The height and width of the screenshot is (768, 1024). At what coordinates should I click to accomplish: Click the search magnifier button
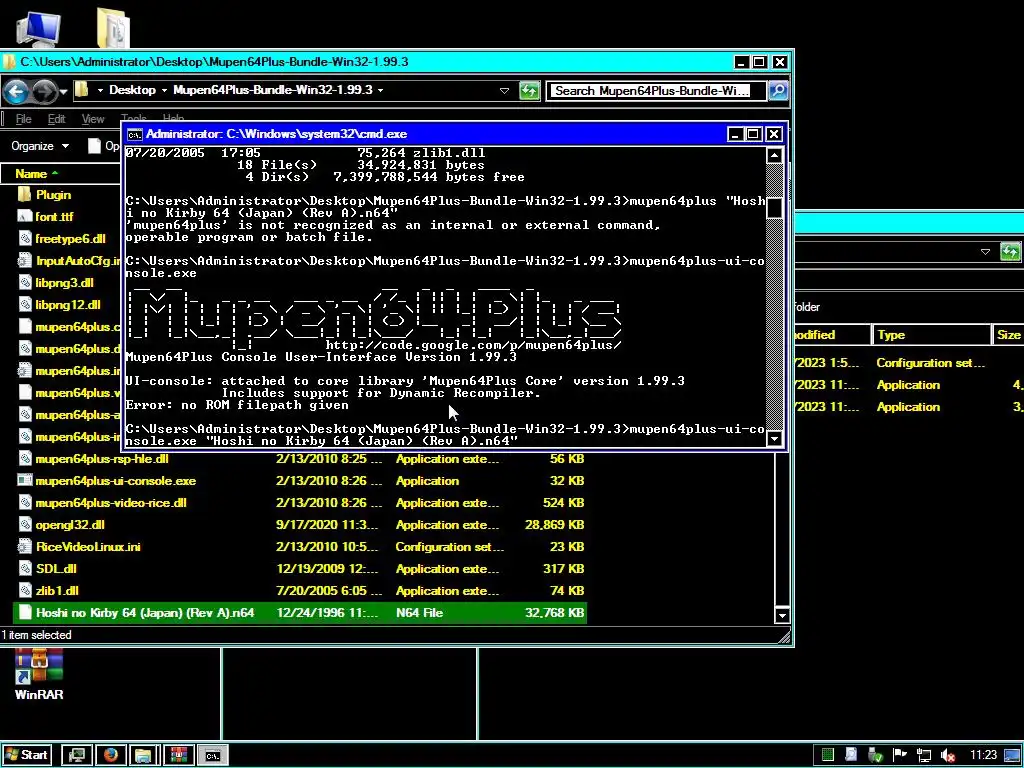[778, 91]
